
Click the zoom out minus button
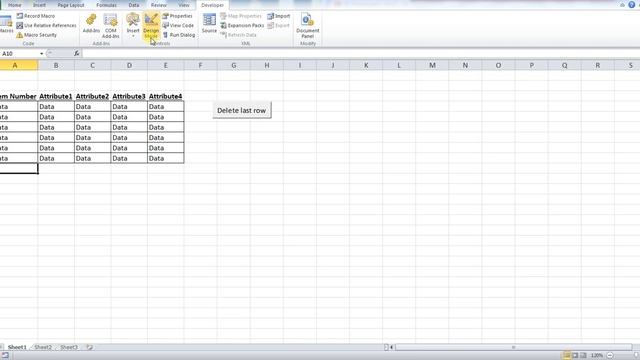point(610,356)
